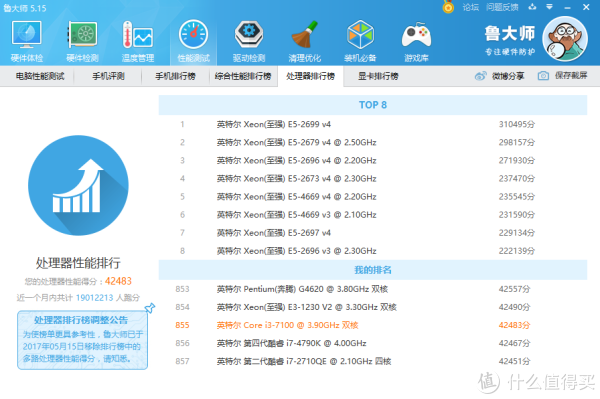This screenshot has height=399, width=600.
Task: Click the 鲁大师 mascot avatar
Action: click(565, 39)
